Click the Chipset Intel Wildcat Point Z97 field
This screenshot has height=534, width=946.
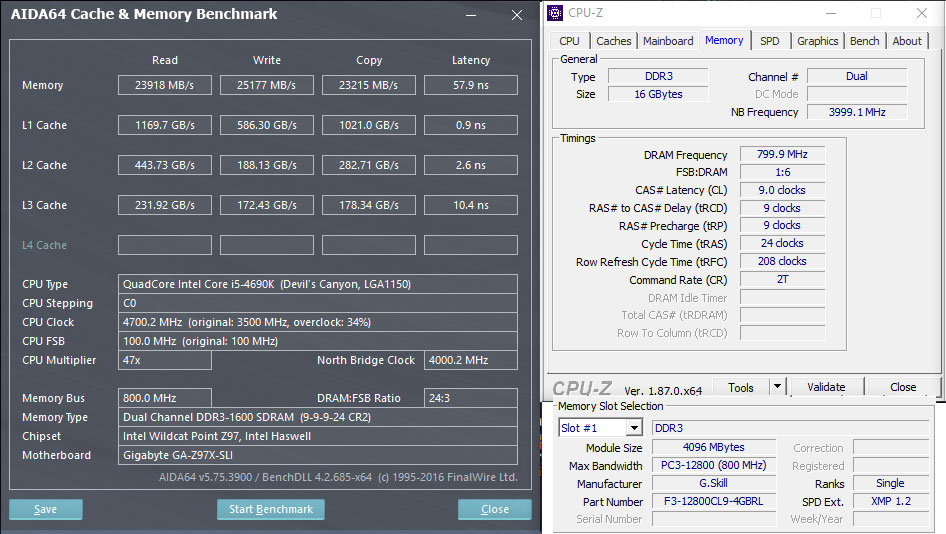(x=318, y=436)
